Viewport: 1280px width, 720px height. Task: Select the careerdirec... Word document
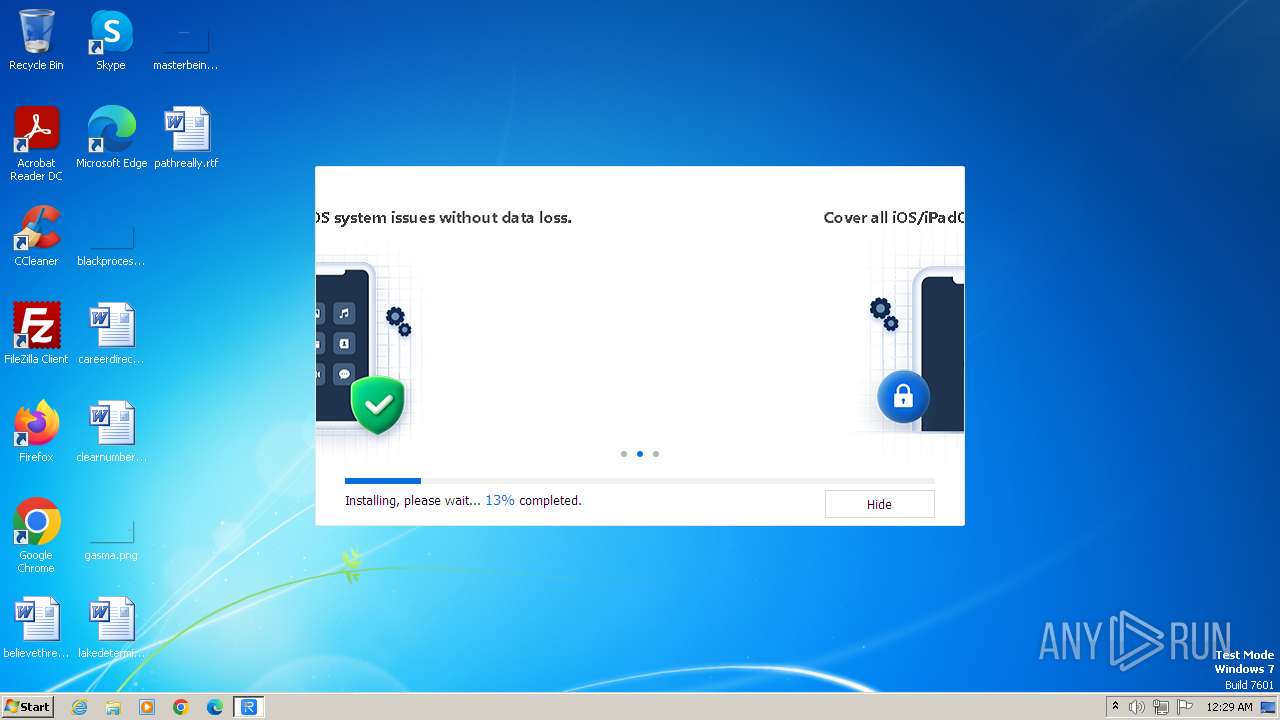111,334
